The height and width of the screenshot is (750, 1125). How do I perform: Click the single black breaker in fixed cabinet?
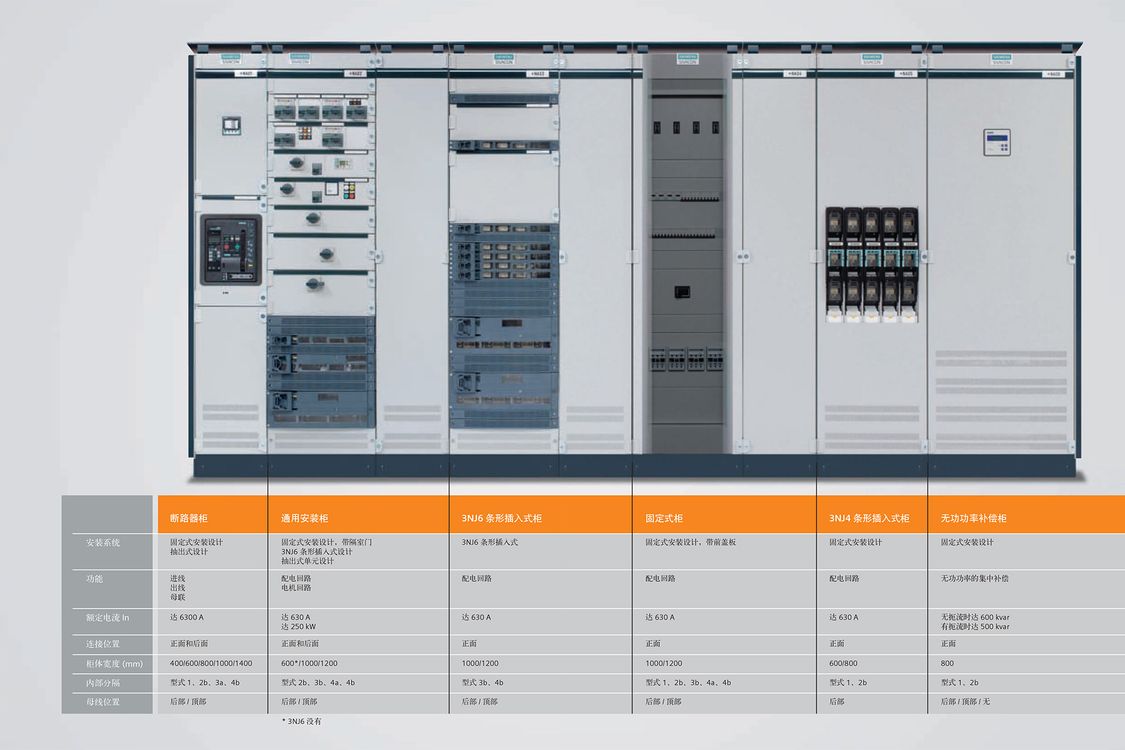(682, 292)
